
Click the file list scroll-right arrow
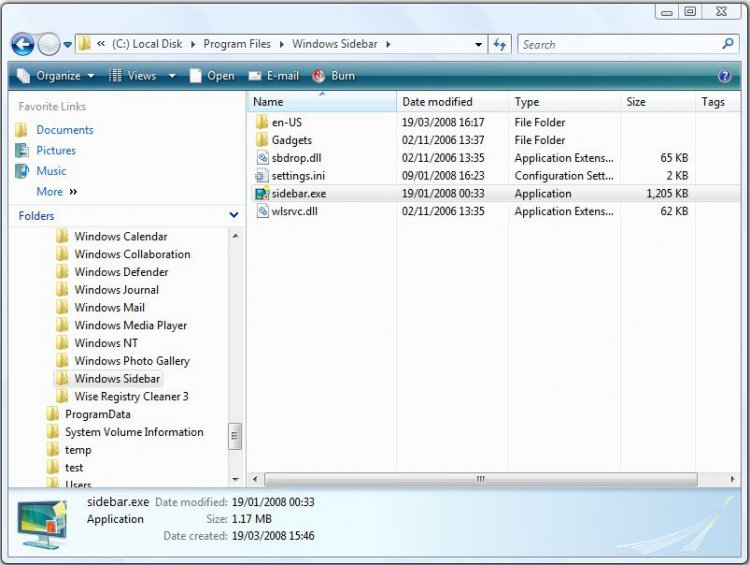point(732,479)
